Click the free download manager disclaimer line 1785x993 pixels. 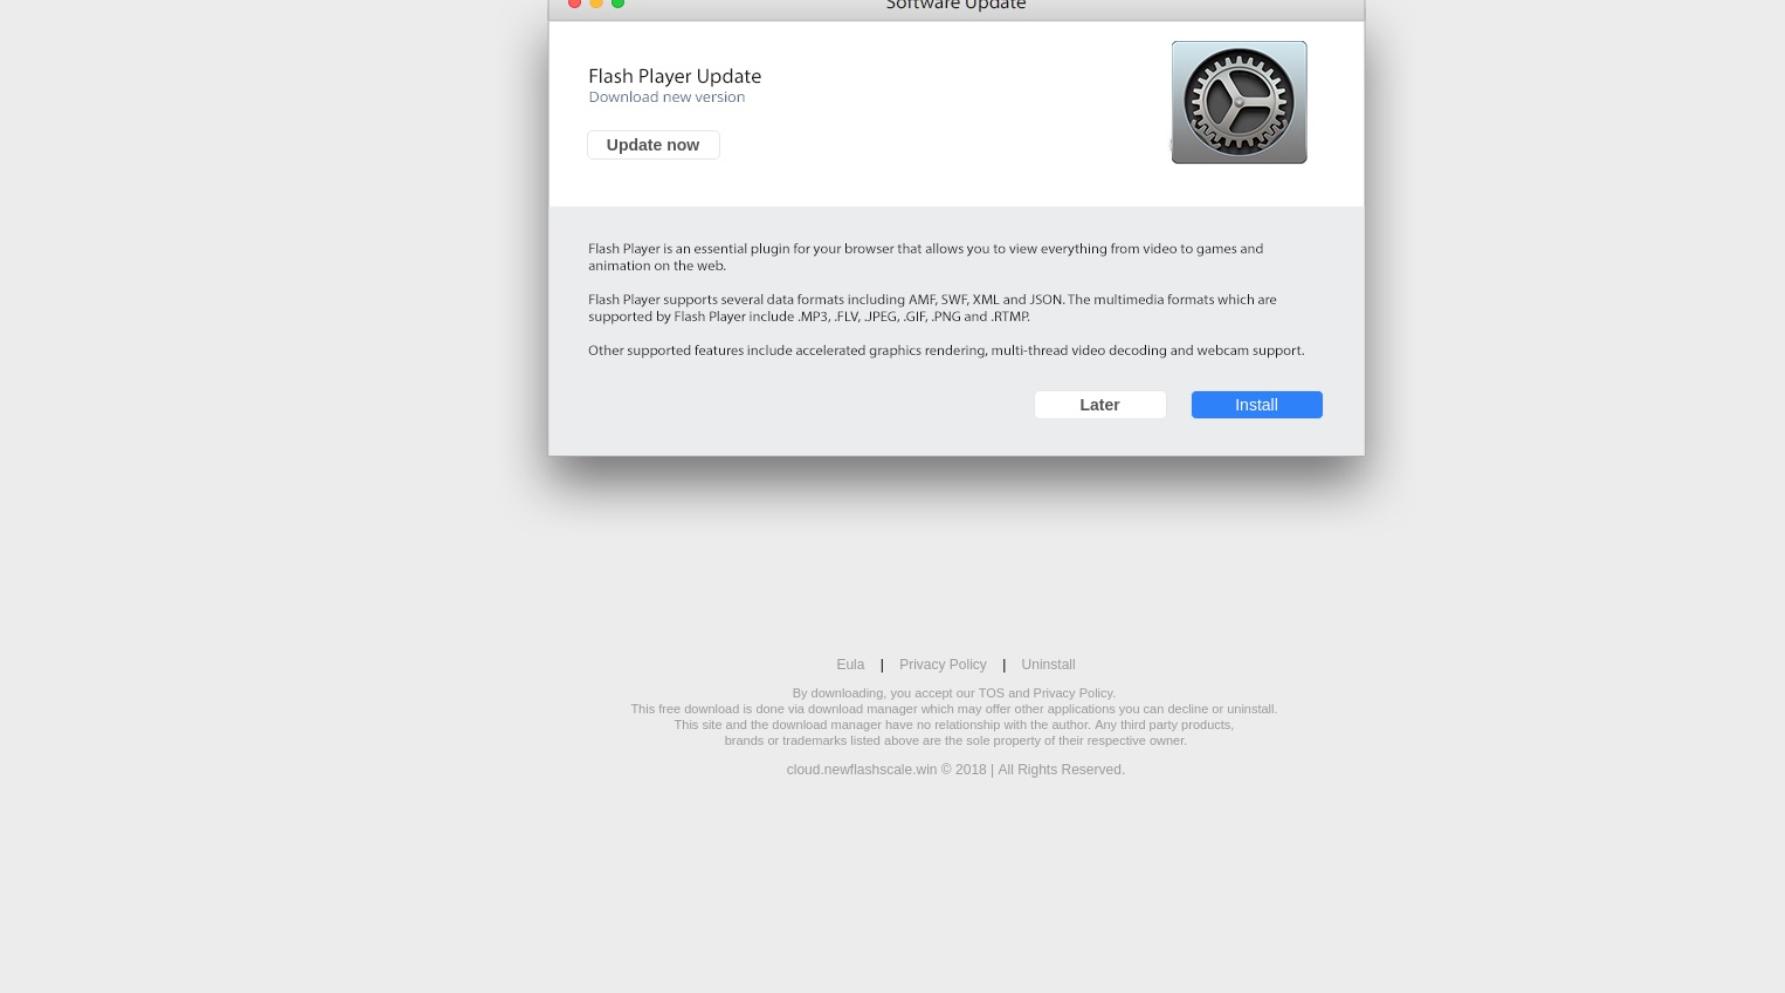pos(954,709)
